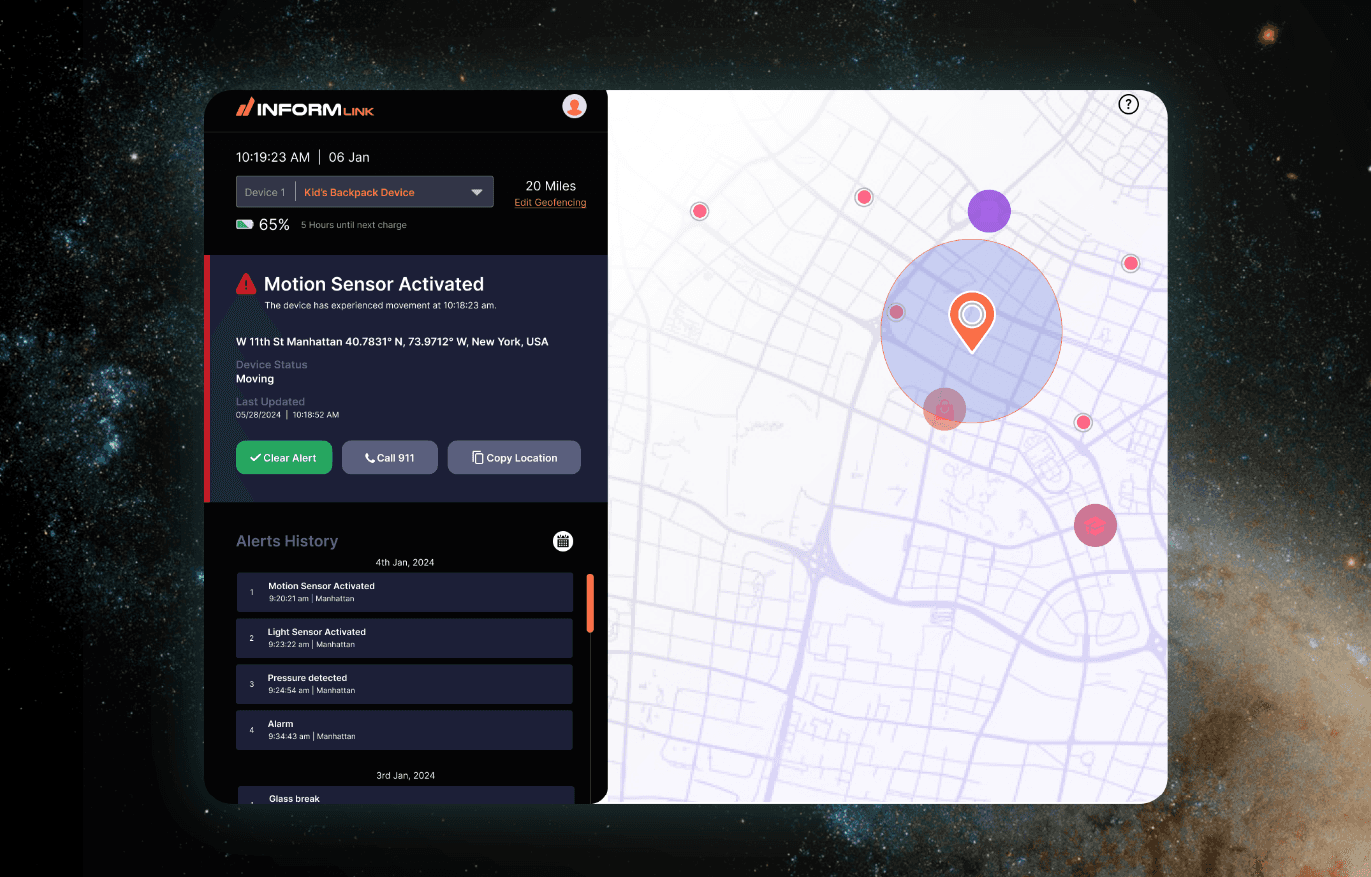Screen dimensions: 1371x877
Task: Click the 05/28/2024 last updated date
Action: click(x=258, y=414)
